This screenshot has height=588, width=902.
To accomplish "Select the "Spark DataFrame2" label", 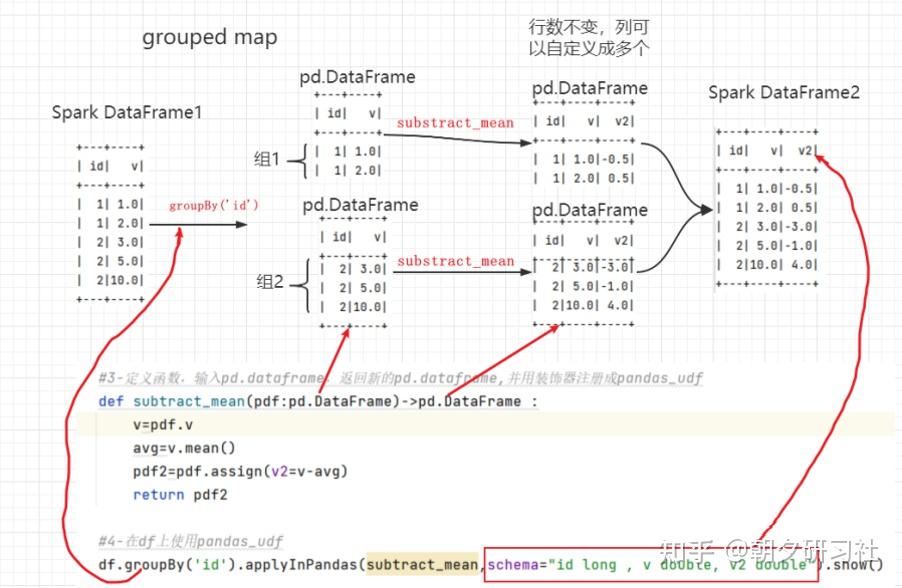I will point(783,92).
